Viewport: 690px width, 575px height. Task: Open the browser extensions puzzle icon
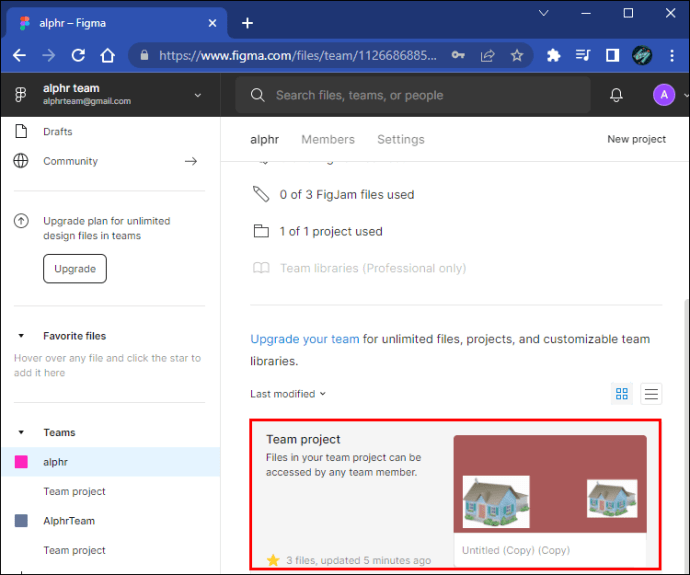point(553,56)
